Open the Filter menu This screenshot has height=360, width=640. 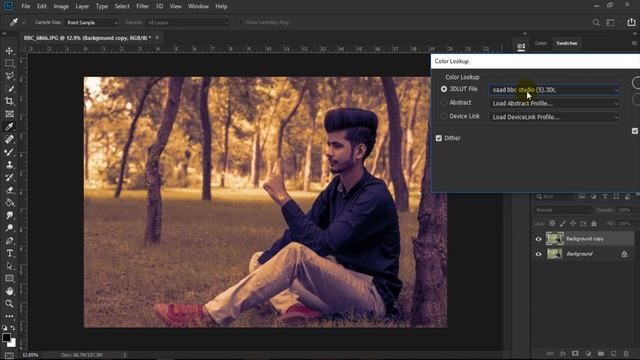point(142,6)
